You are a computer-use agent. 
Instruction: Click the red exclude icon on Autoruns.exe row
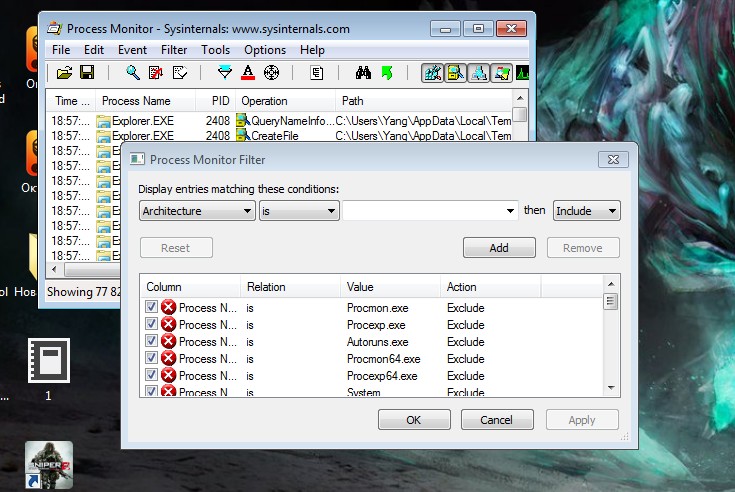(x=168, y=341)
